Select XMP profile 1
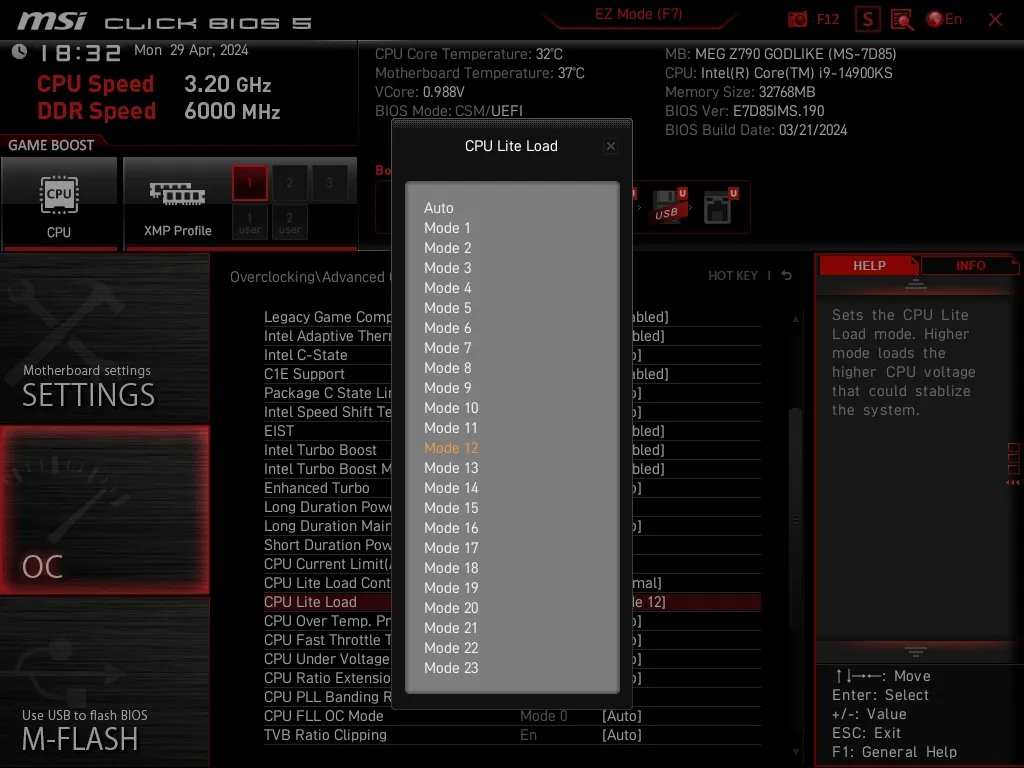1024x768 pixels. tap(250, 183)
